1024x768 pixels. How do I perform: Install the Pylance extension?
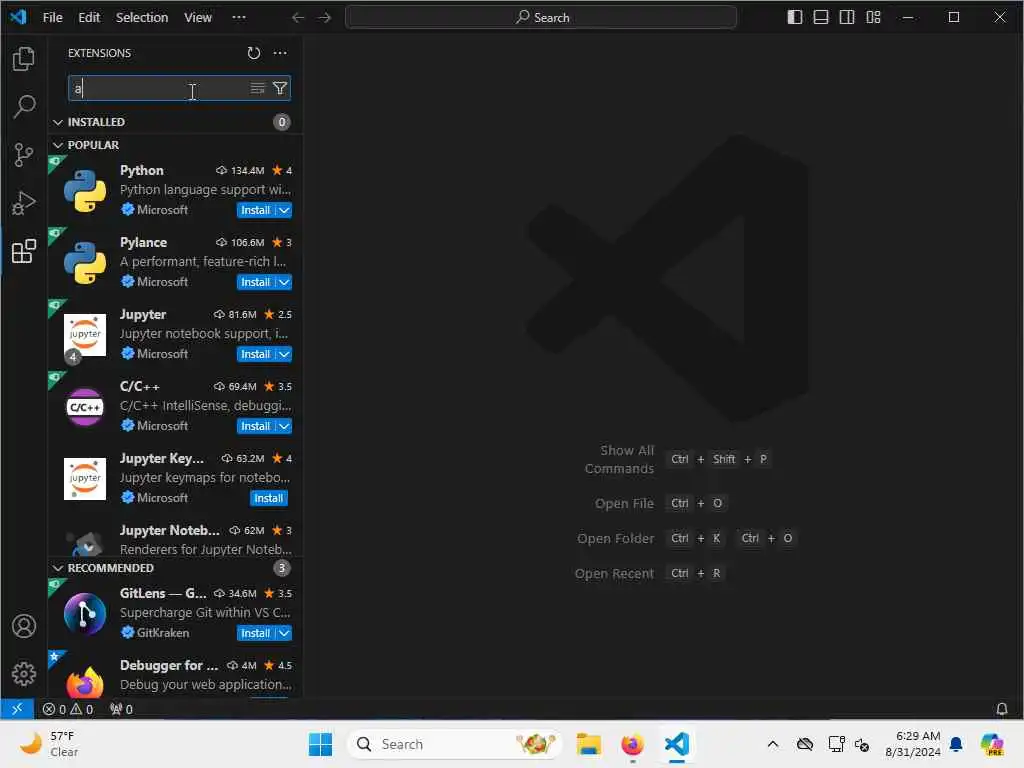pos(255,282)
